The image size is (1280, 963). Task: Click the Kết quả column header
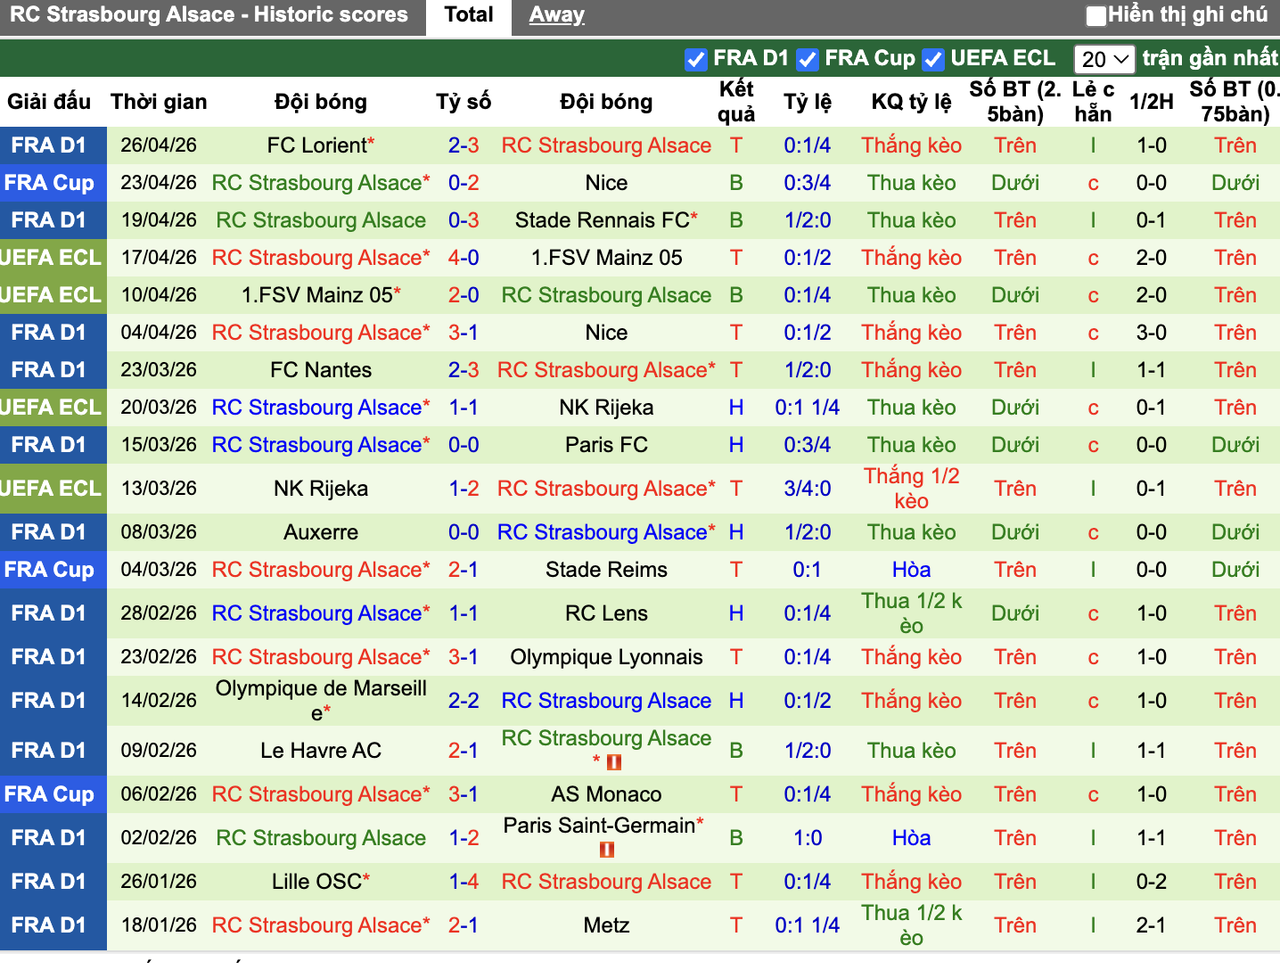(x=736, y=102)
